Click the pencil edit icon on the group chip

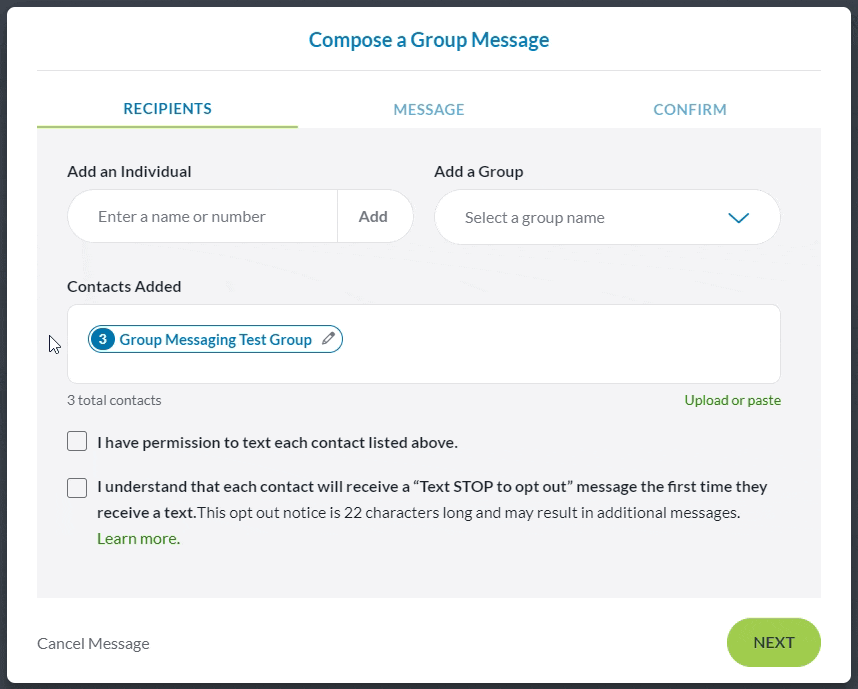328,339
